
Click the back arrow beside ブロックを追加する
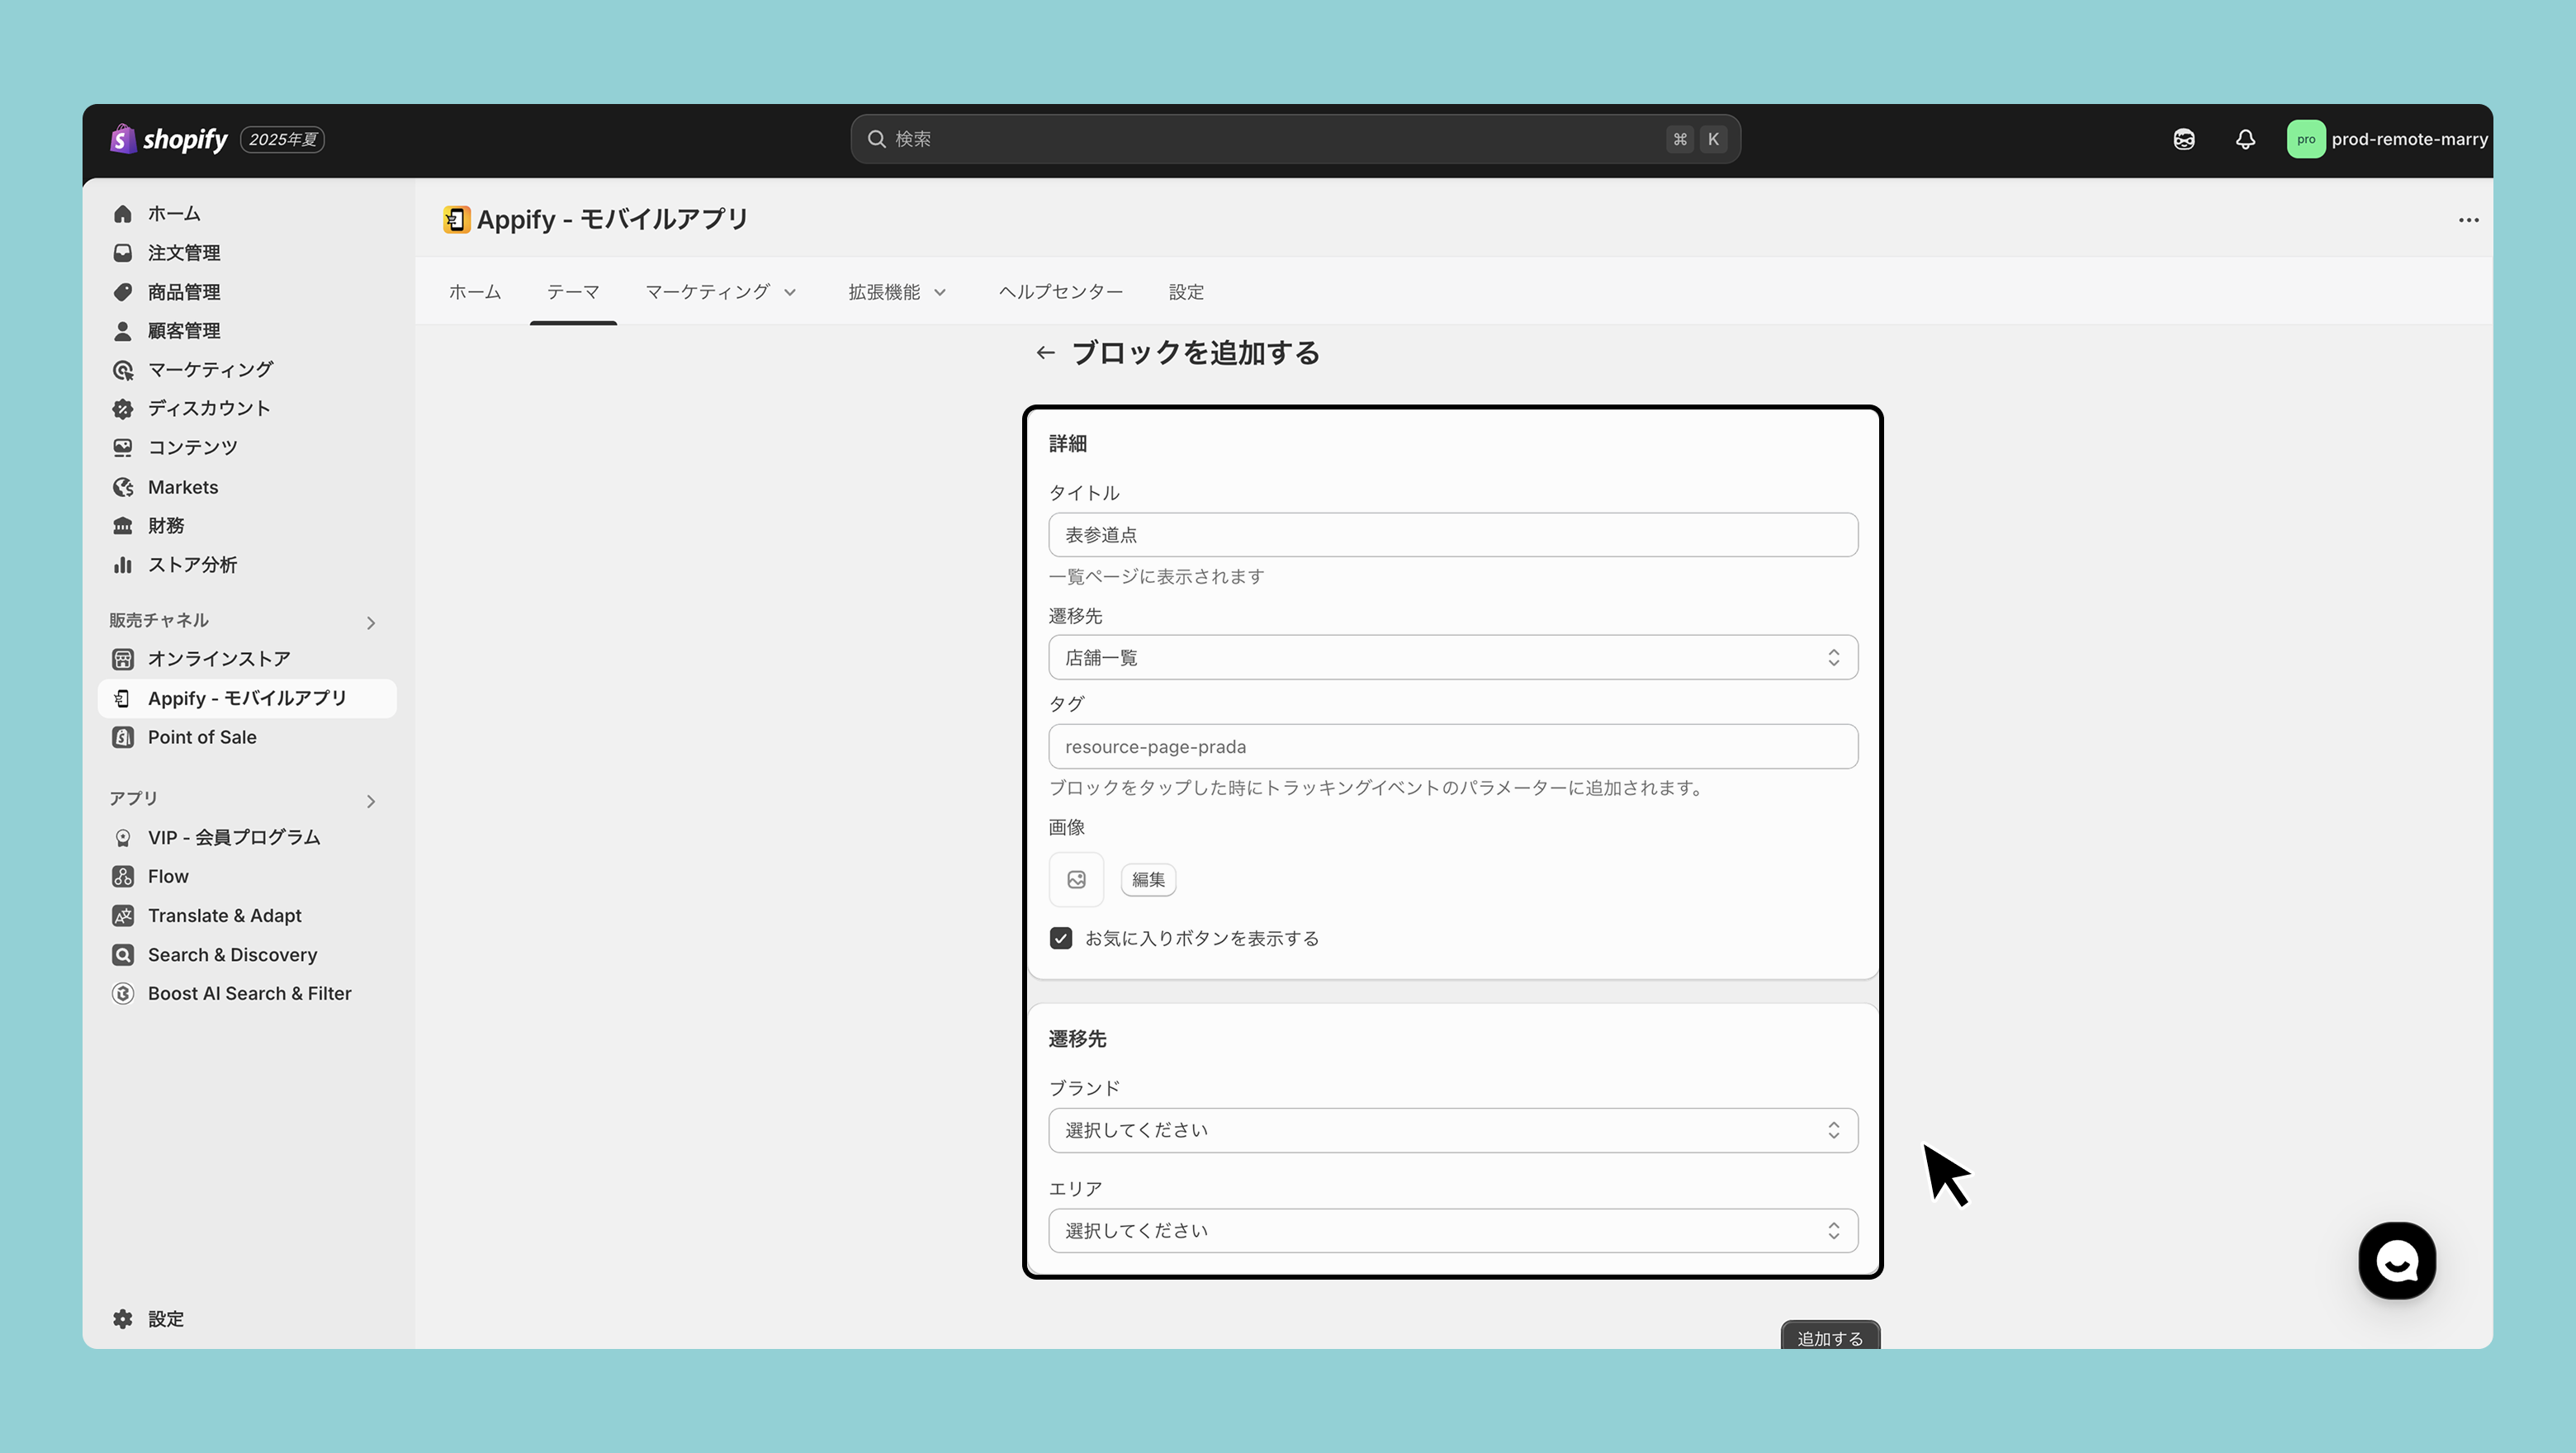tap(1045, 353)
